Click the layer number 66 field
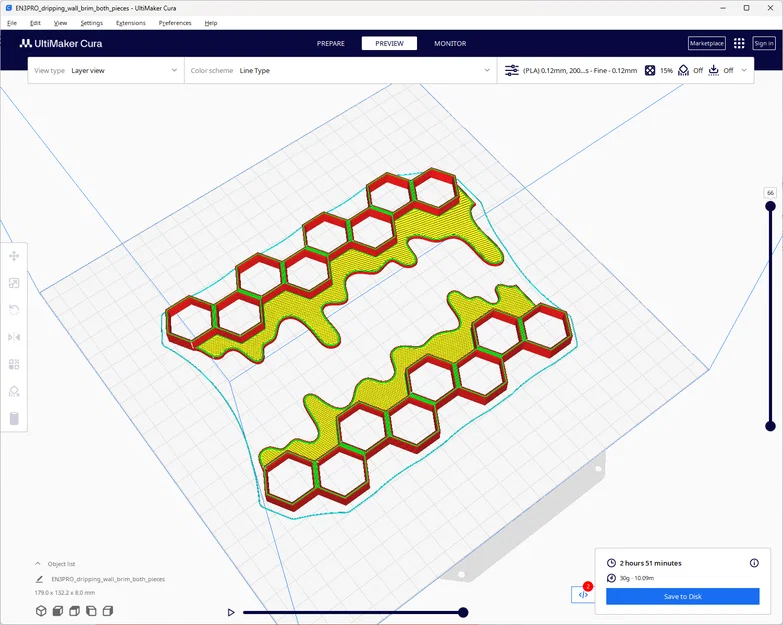This screenshot has height=625, width=783. pos(771,193)
